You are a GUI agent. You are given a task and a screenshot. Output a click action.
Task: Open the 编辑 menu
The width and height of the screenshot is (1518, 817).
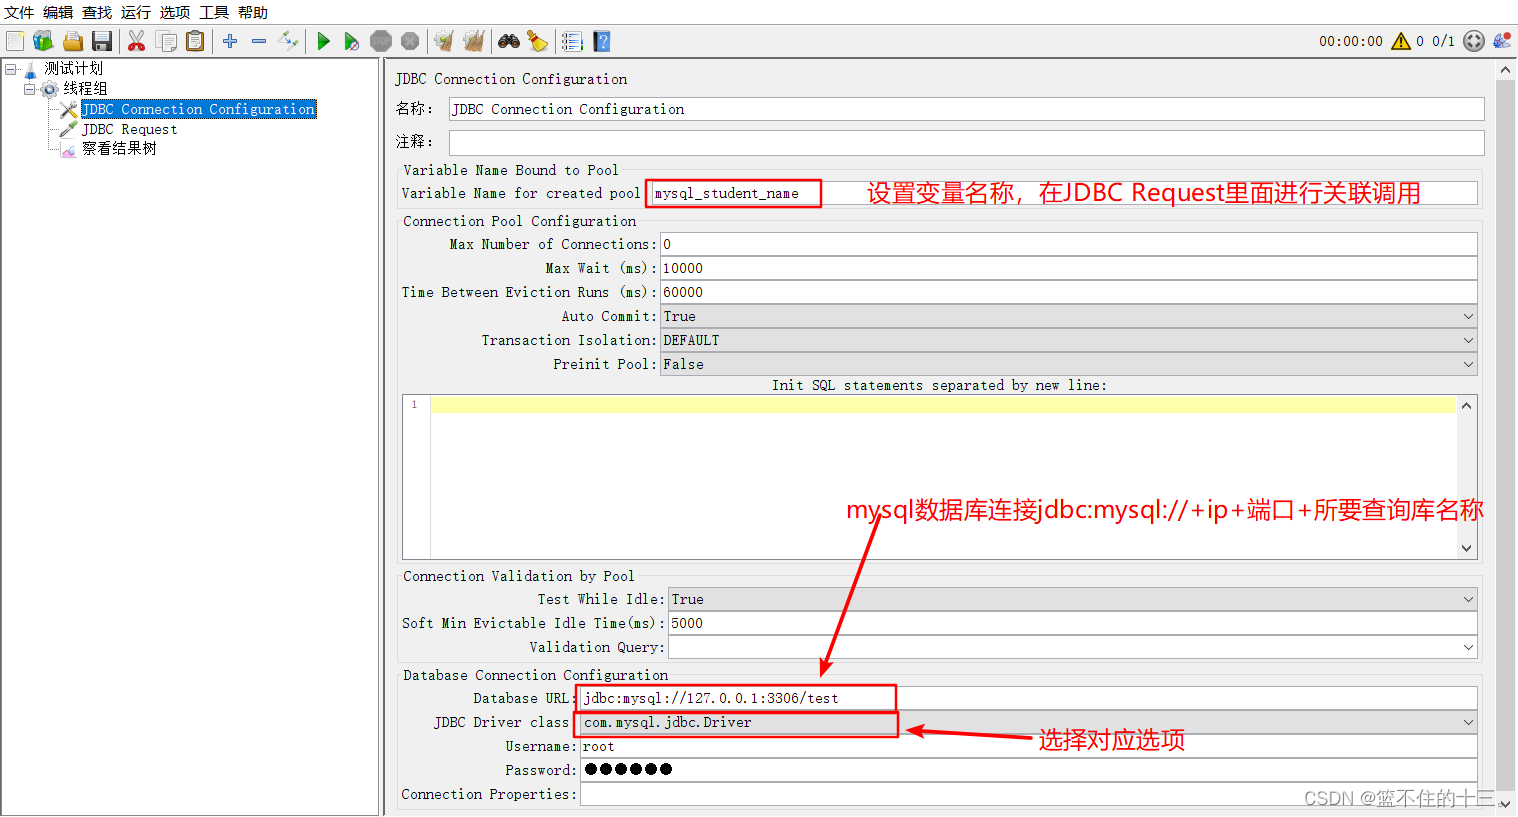click(58, 12)
